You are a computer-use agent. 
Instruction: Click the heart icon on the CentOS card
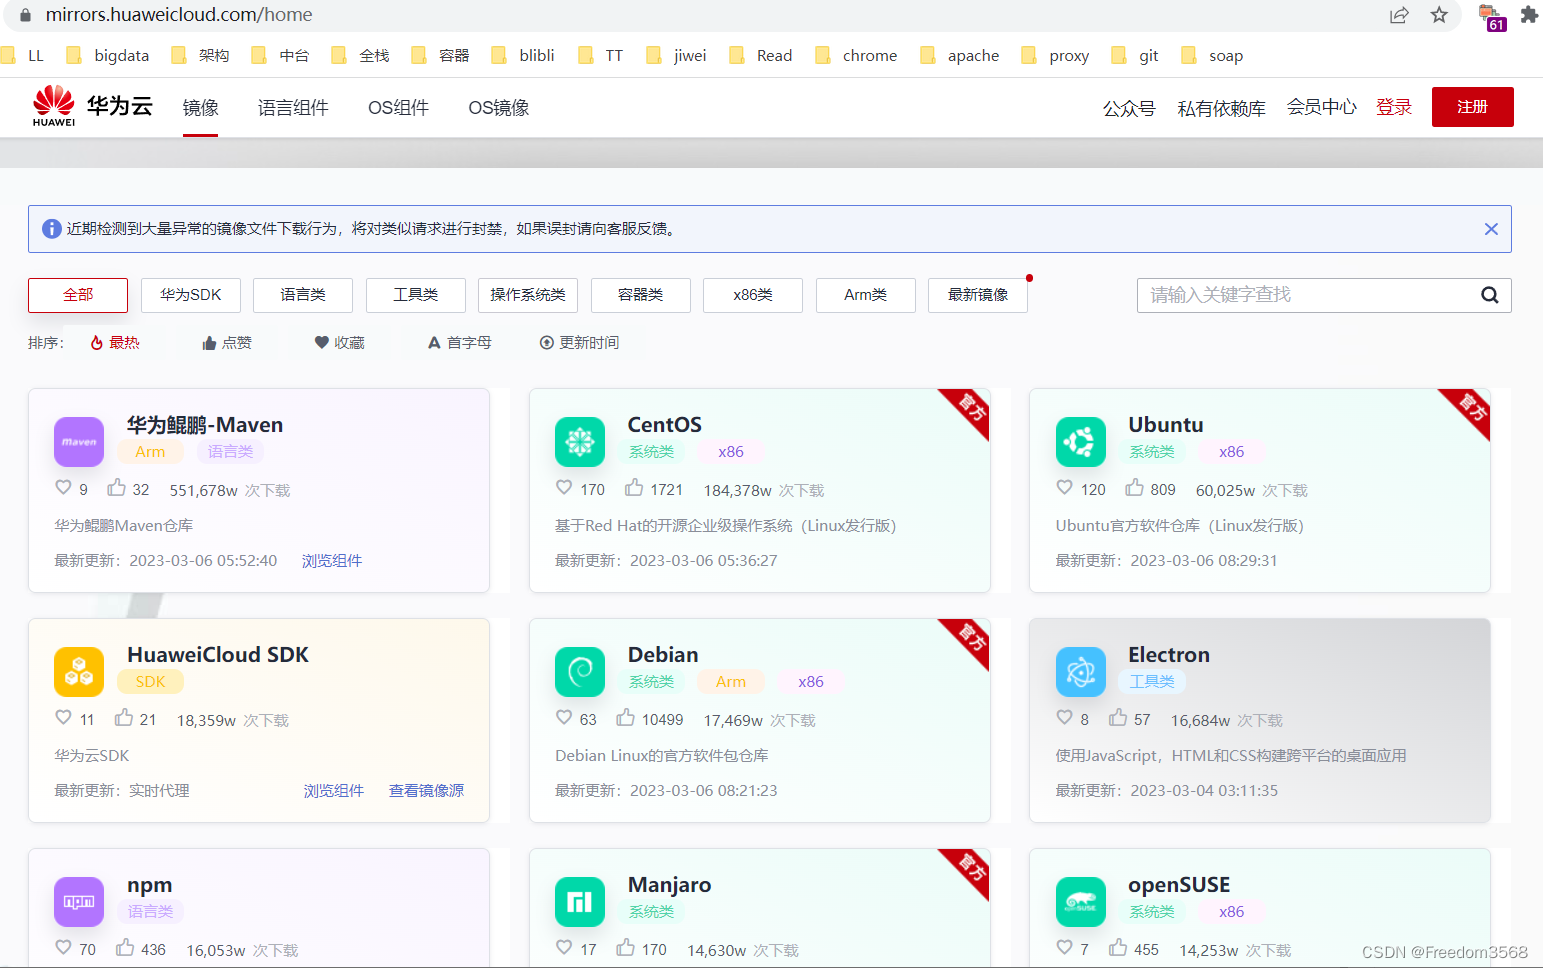click(563, 488)
